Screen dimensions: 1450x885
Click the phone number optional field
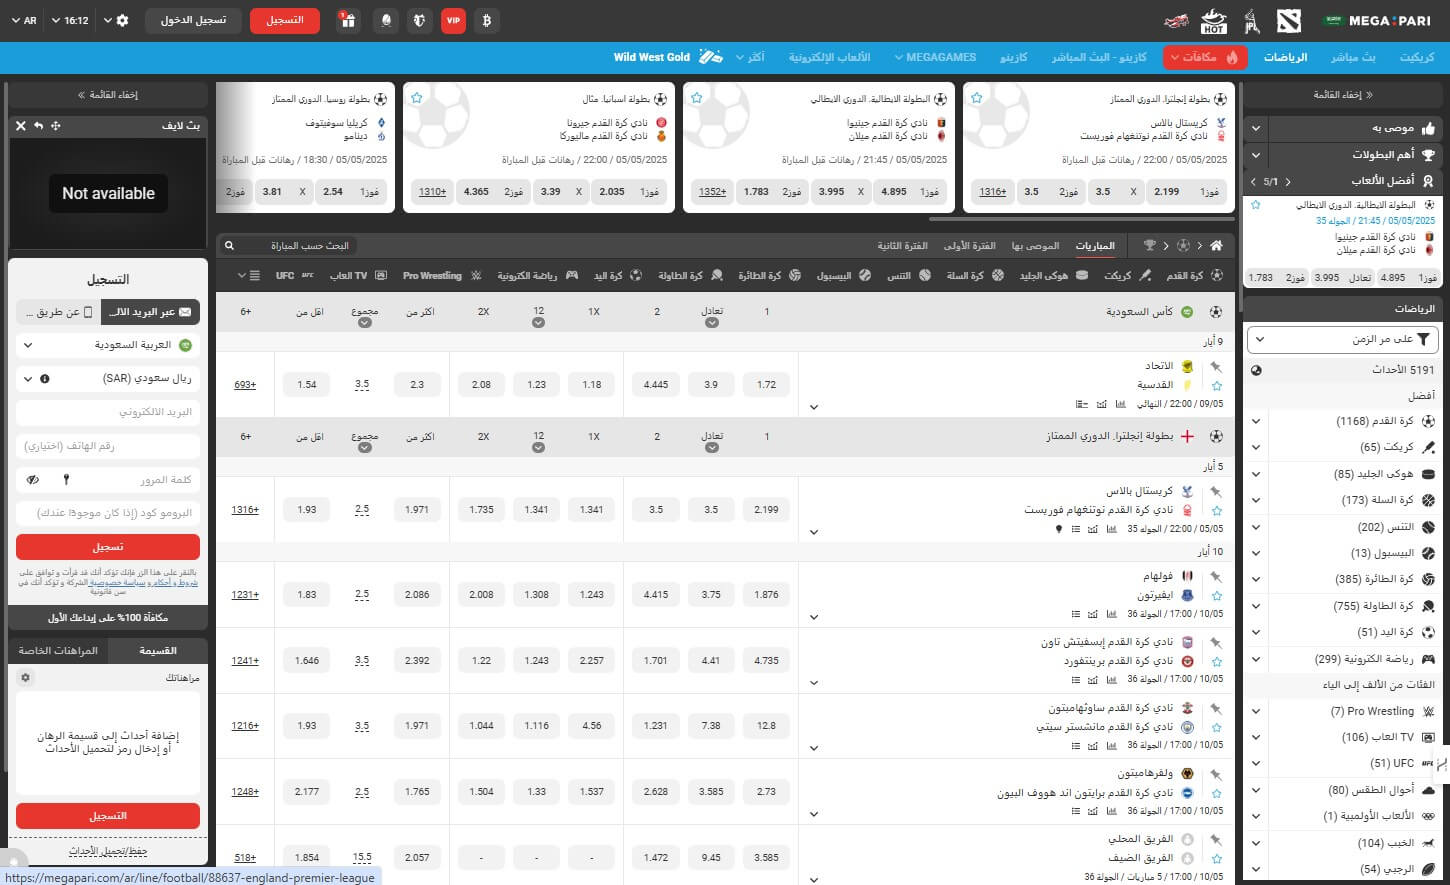(108, 446)
